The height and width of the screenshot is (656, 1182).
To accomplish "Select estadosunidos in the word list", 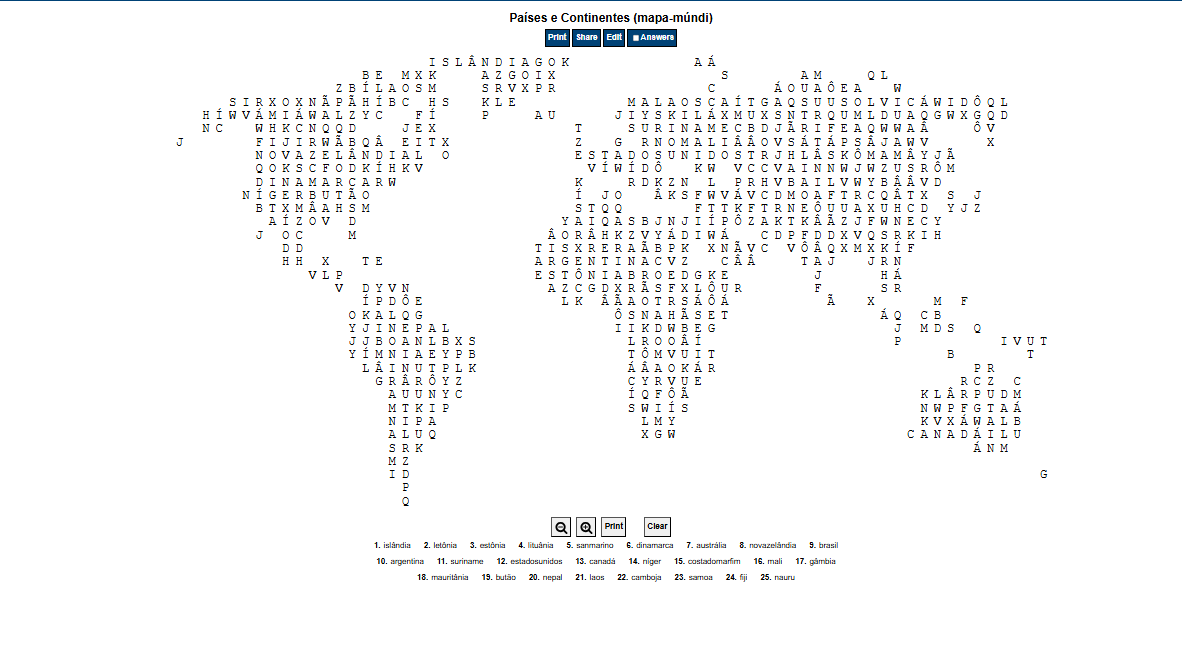I will pyautogui.click(x=535, y=561).
